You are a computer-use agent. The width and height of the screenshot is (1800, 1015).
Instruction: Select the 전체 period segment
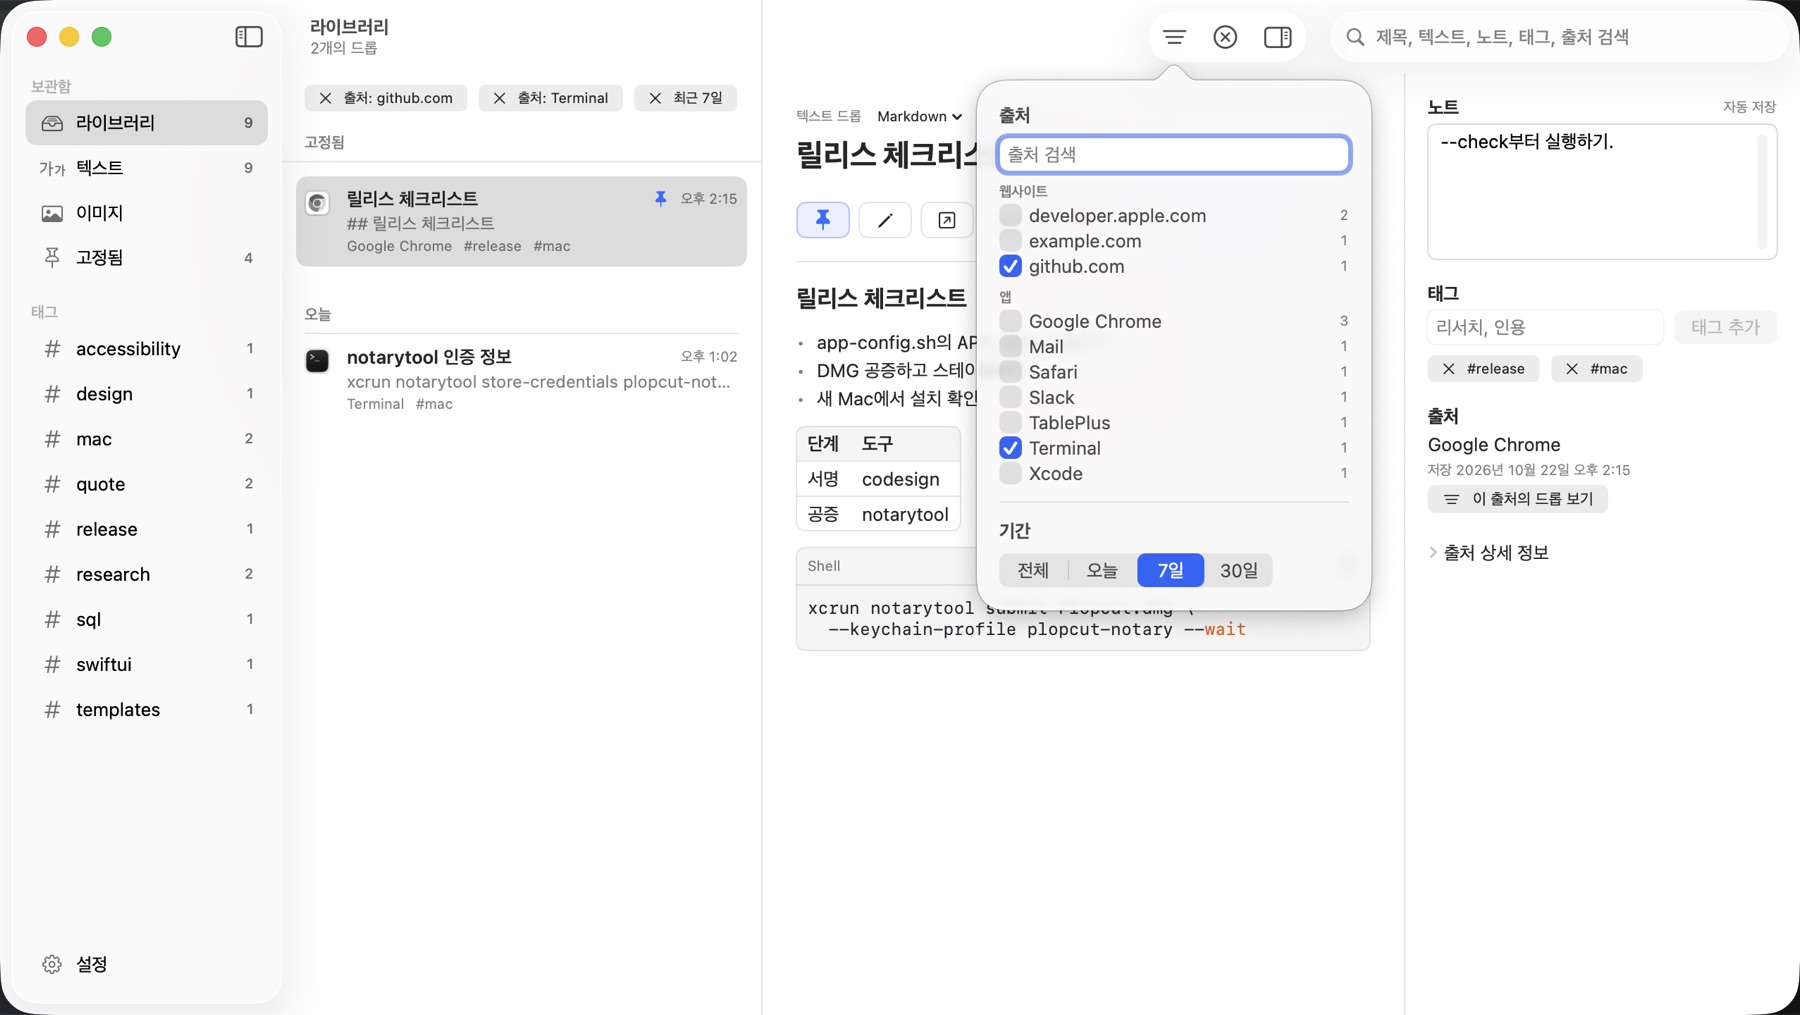click(1033, 570)
